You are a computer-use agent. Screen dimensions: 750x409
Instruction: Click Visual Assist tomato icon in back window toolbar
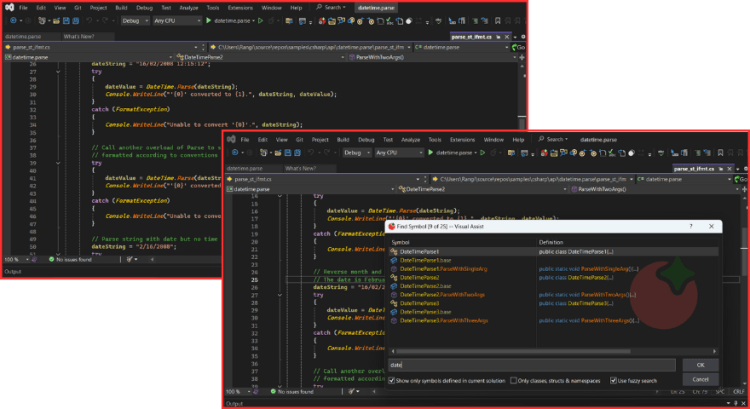tap(322, 21)
